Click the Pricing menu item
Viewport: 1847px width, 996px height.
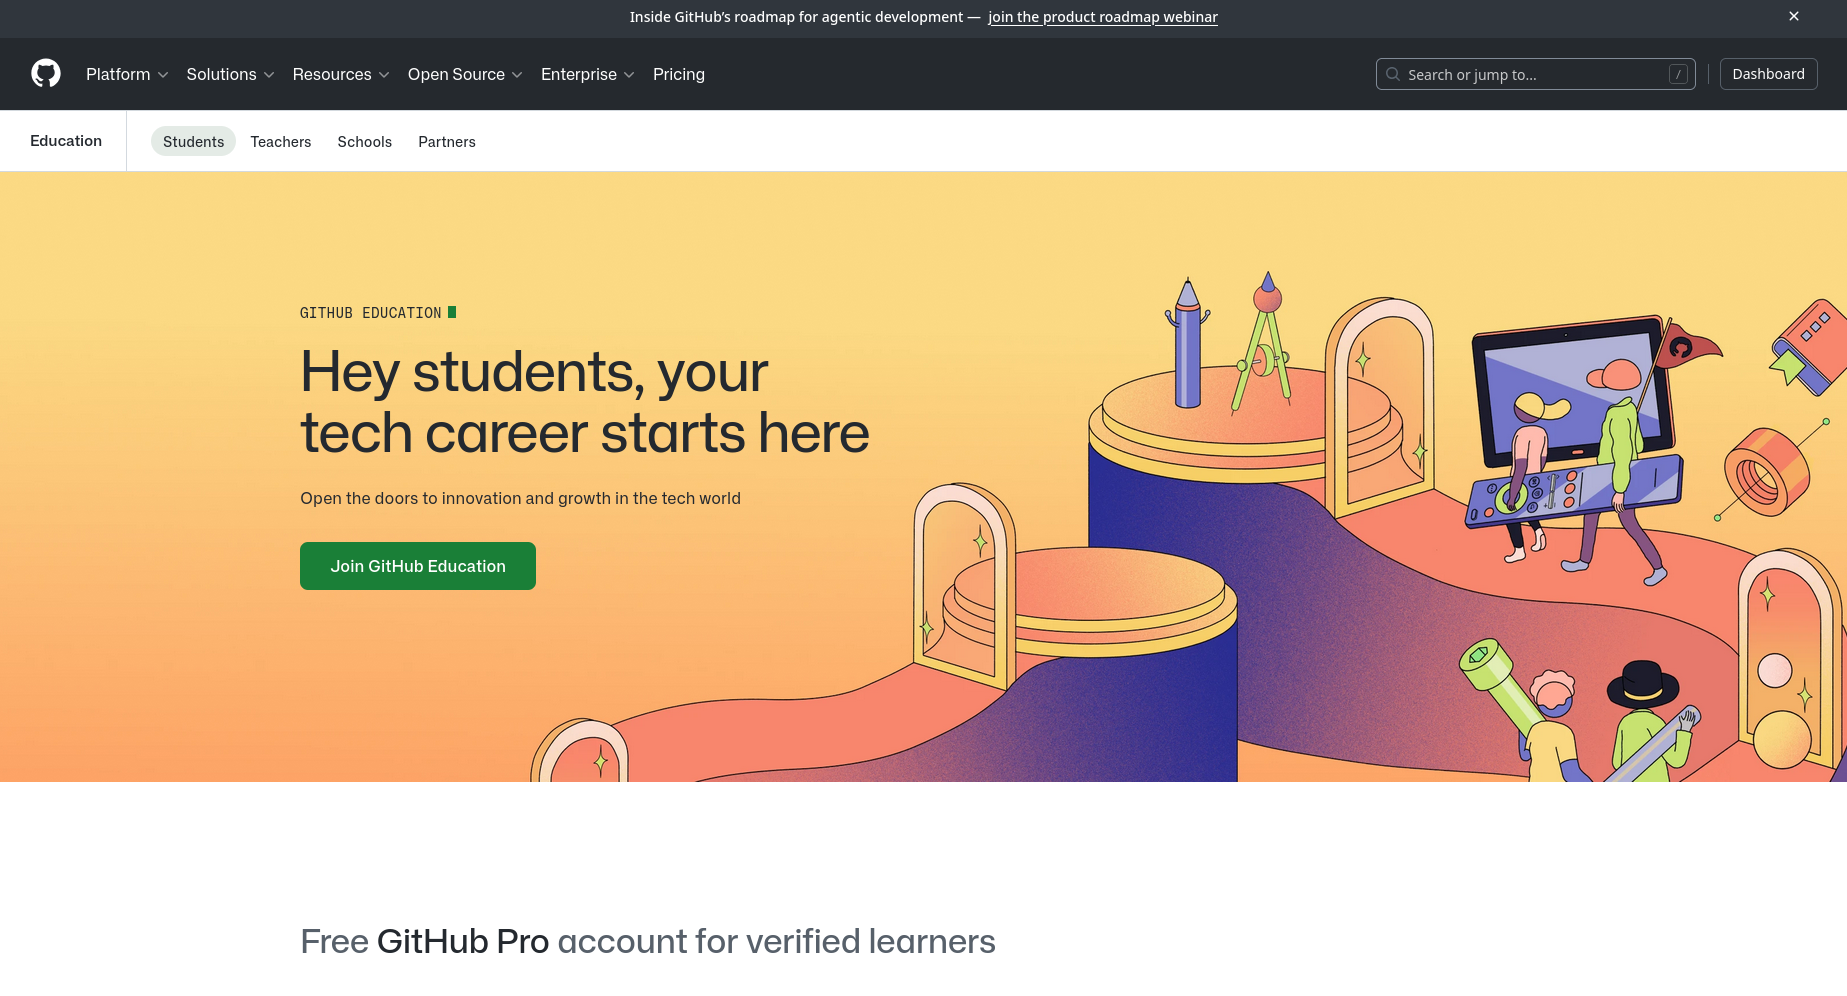[679, 74]
